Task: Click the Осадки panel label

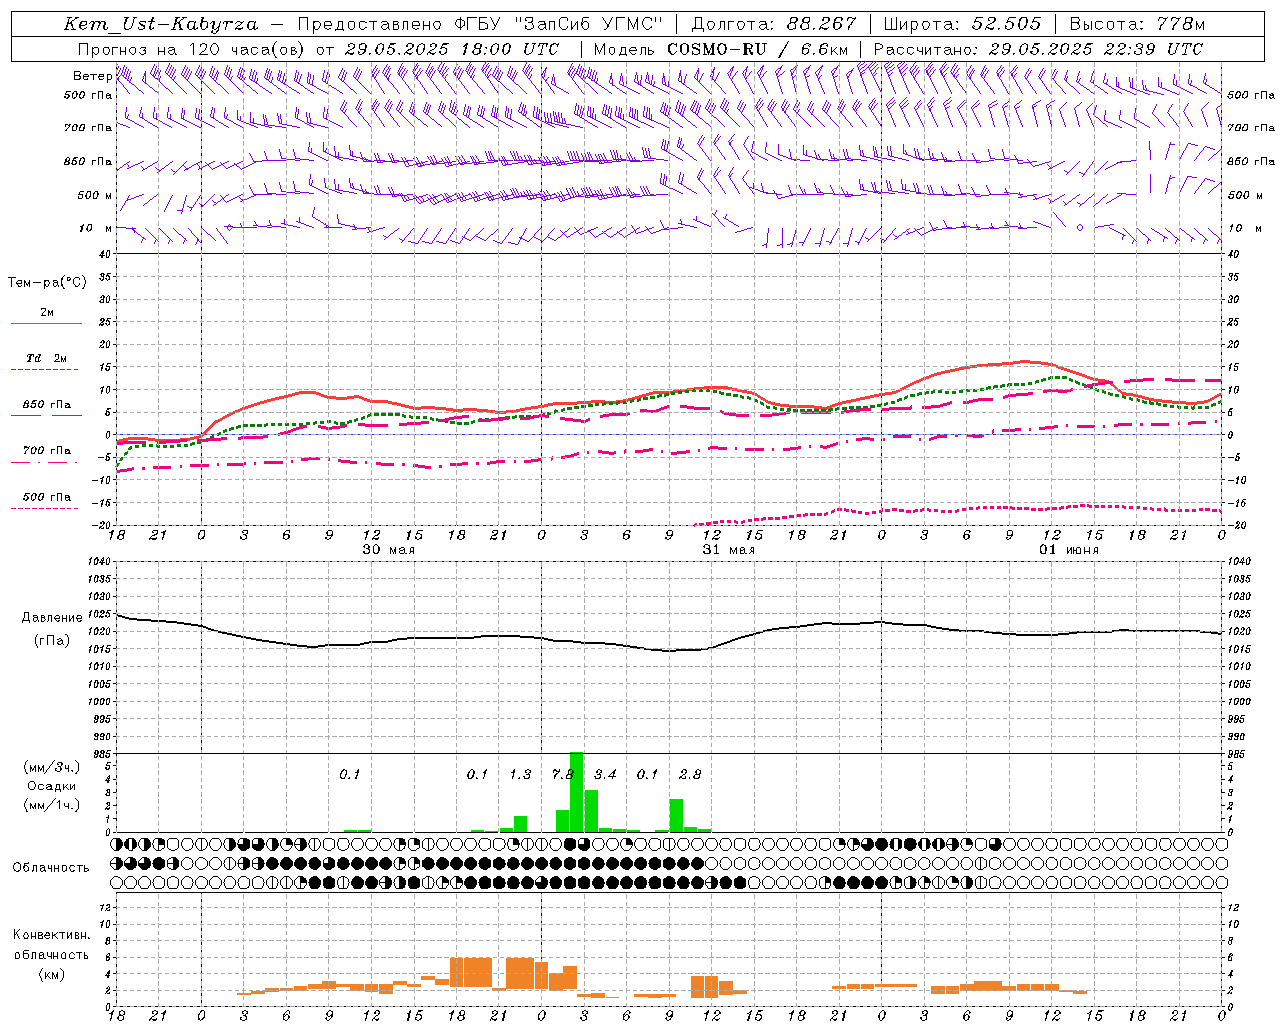Action: click(52, 786)
